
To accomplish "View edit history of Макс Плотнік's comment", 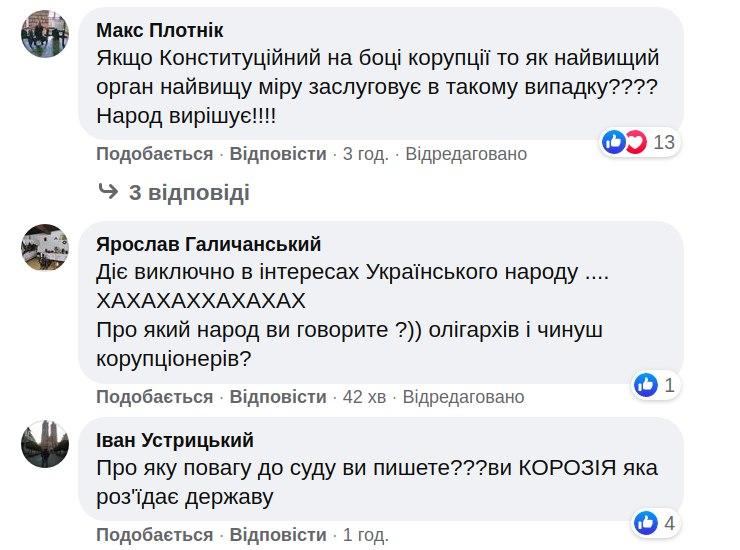I will [466, 154].
